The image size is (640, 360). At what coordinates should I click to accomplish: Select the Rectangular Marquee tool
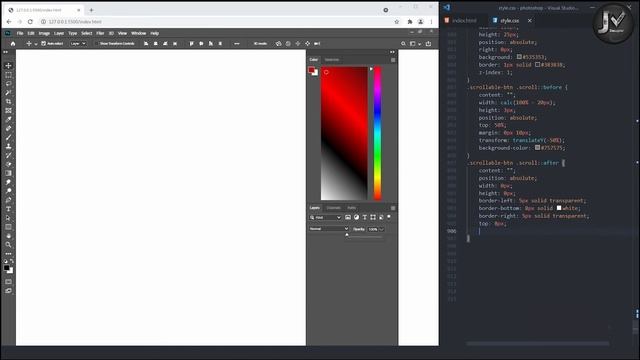click(x=8, y=75)
